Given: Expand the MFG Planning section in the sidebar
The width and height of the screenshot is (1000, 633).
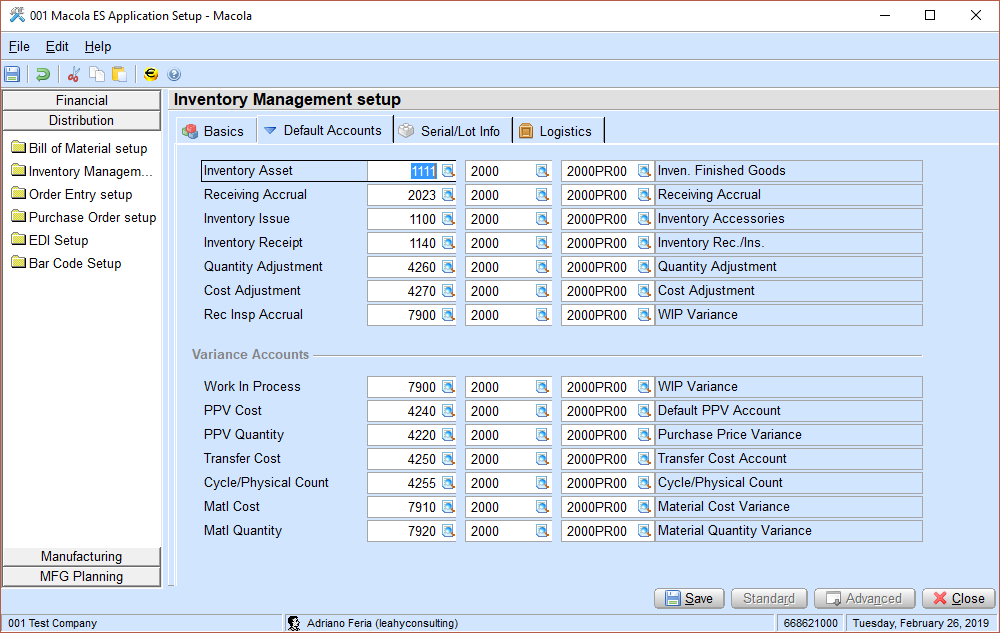Looking at the screenshot, I should (x=82, y=576).
